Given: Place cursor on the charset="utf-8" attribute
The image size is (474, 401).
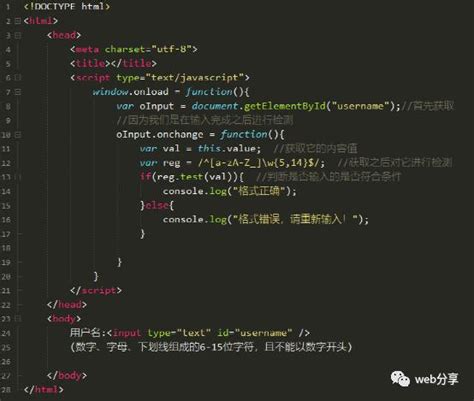Looking at the screenshot, I should (x=148, y=49).
